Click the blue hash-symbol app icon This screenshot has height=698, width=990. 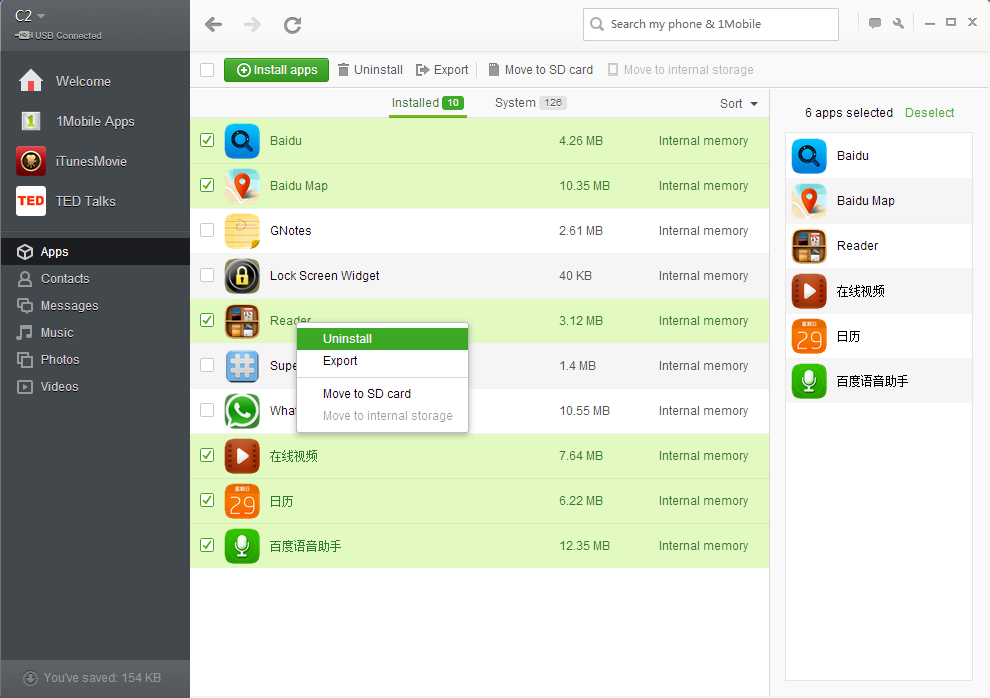click(242, 366)
